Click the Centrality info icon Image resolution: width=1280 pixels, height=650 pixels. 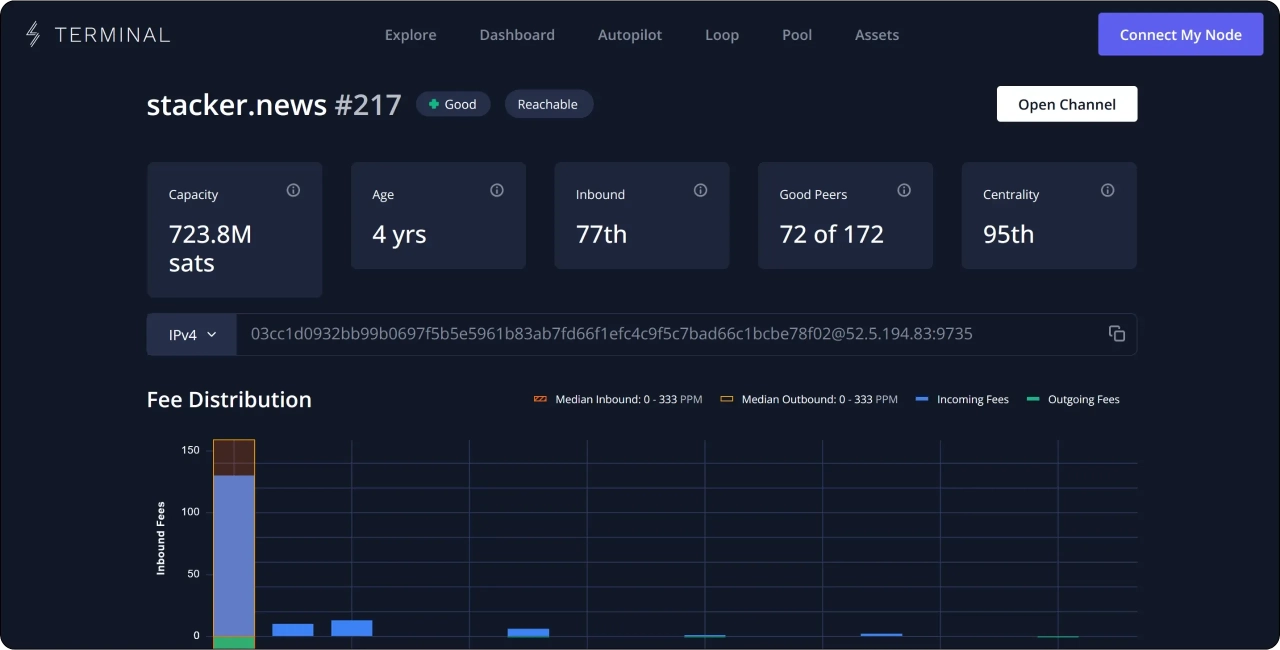coord(1107,190)
